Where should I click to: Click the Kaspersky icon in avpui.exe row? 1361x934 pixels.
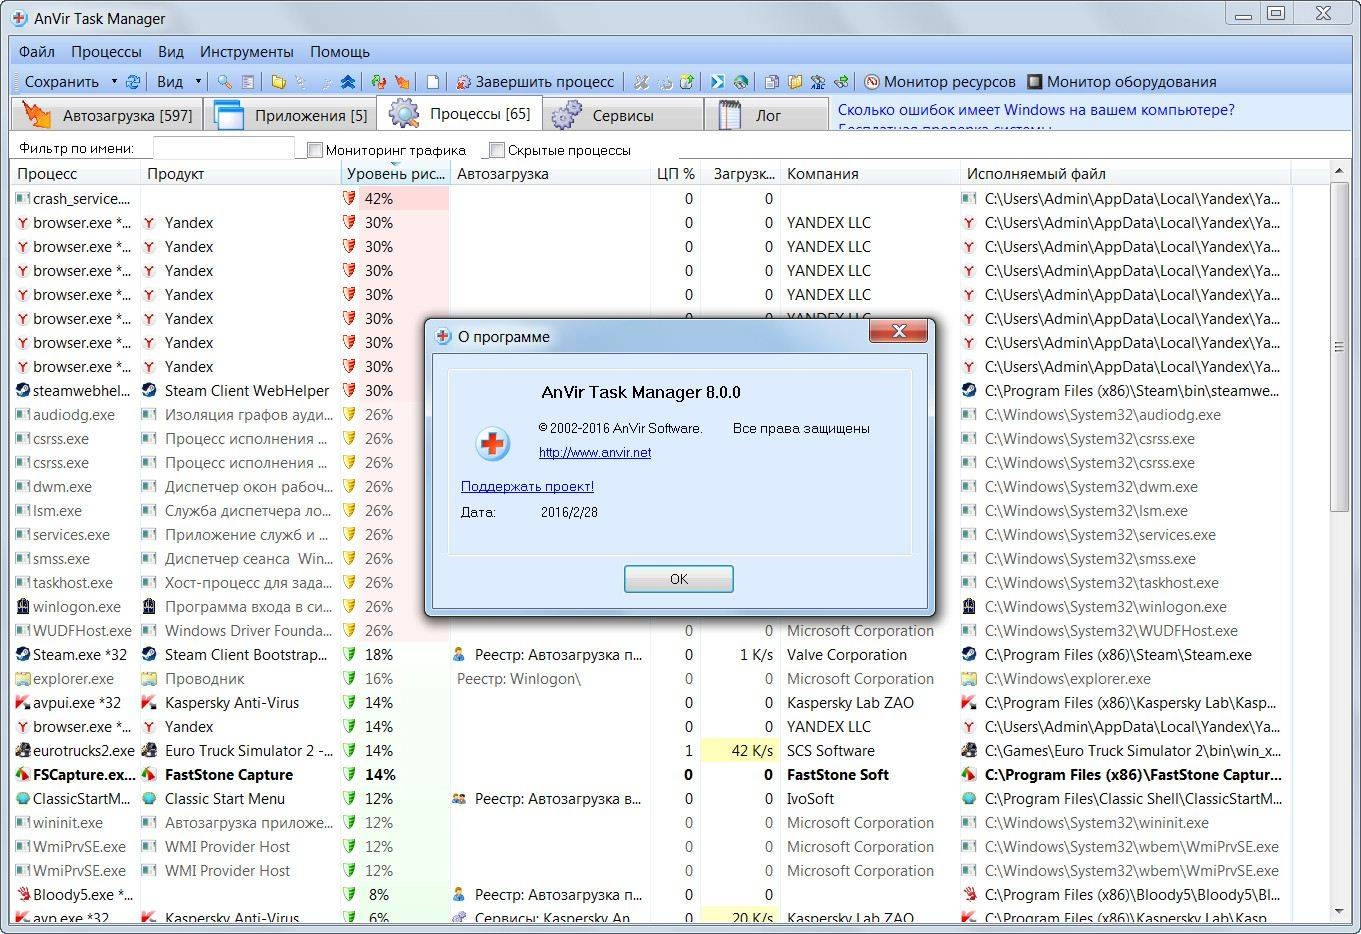click(x=23, y=703)
